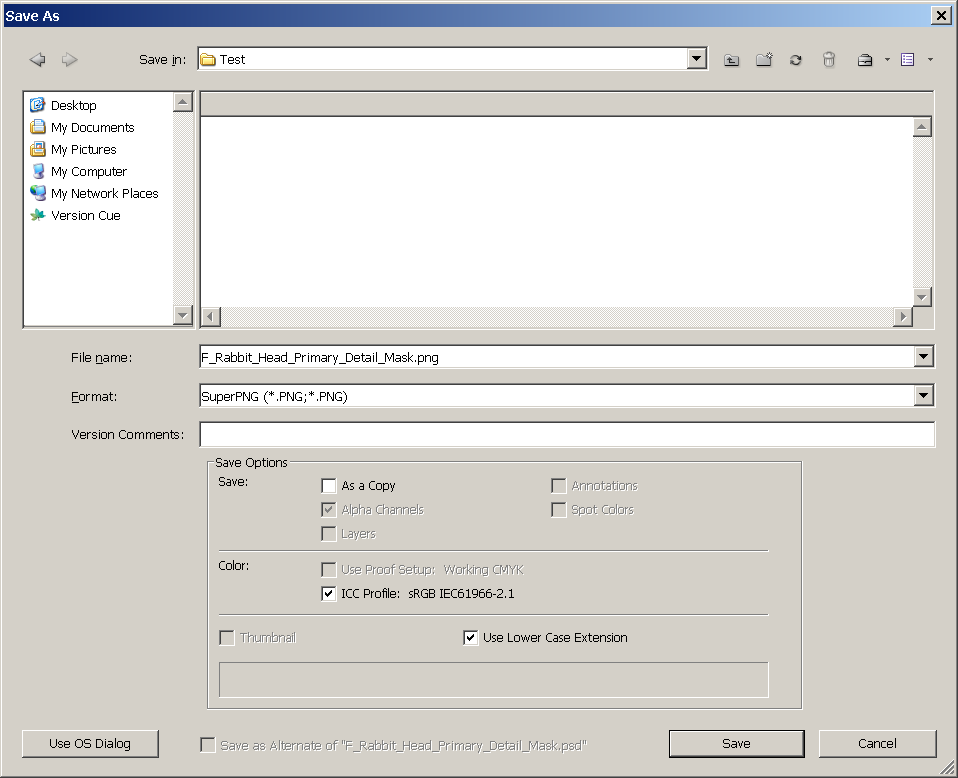Click the Refresh icon in toolbar
The image size is (958, 778).
[x=796, y=60]
